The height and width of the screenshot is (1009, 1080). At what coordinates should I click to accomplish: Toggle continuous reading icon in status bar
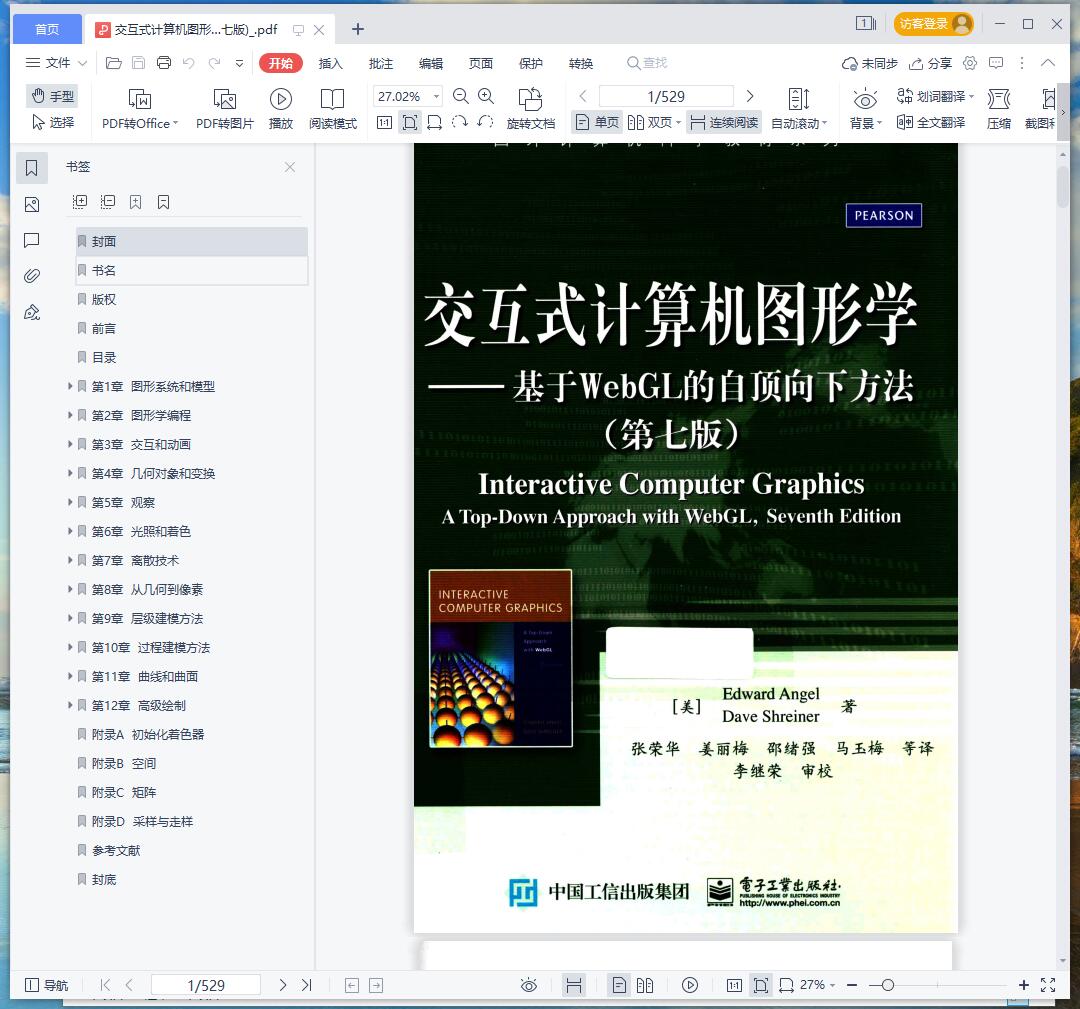coord(573,985)
